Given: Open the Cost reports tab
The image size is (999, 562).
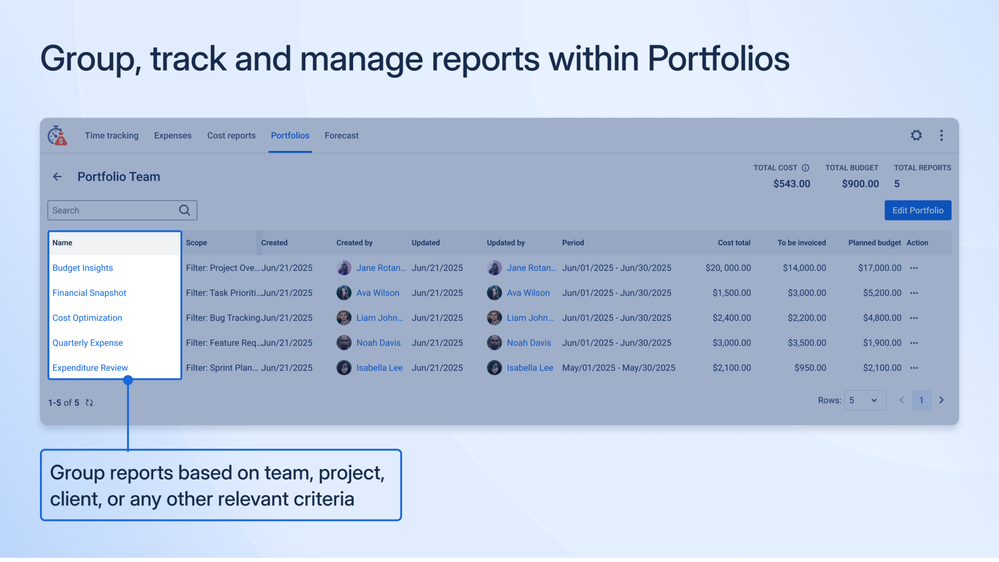Looking at the screenshot, I should point(231,136).
